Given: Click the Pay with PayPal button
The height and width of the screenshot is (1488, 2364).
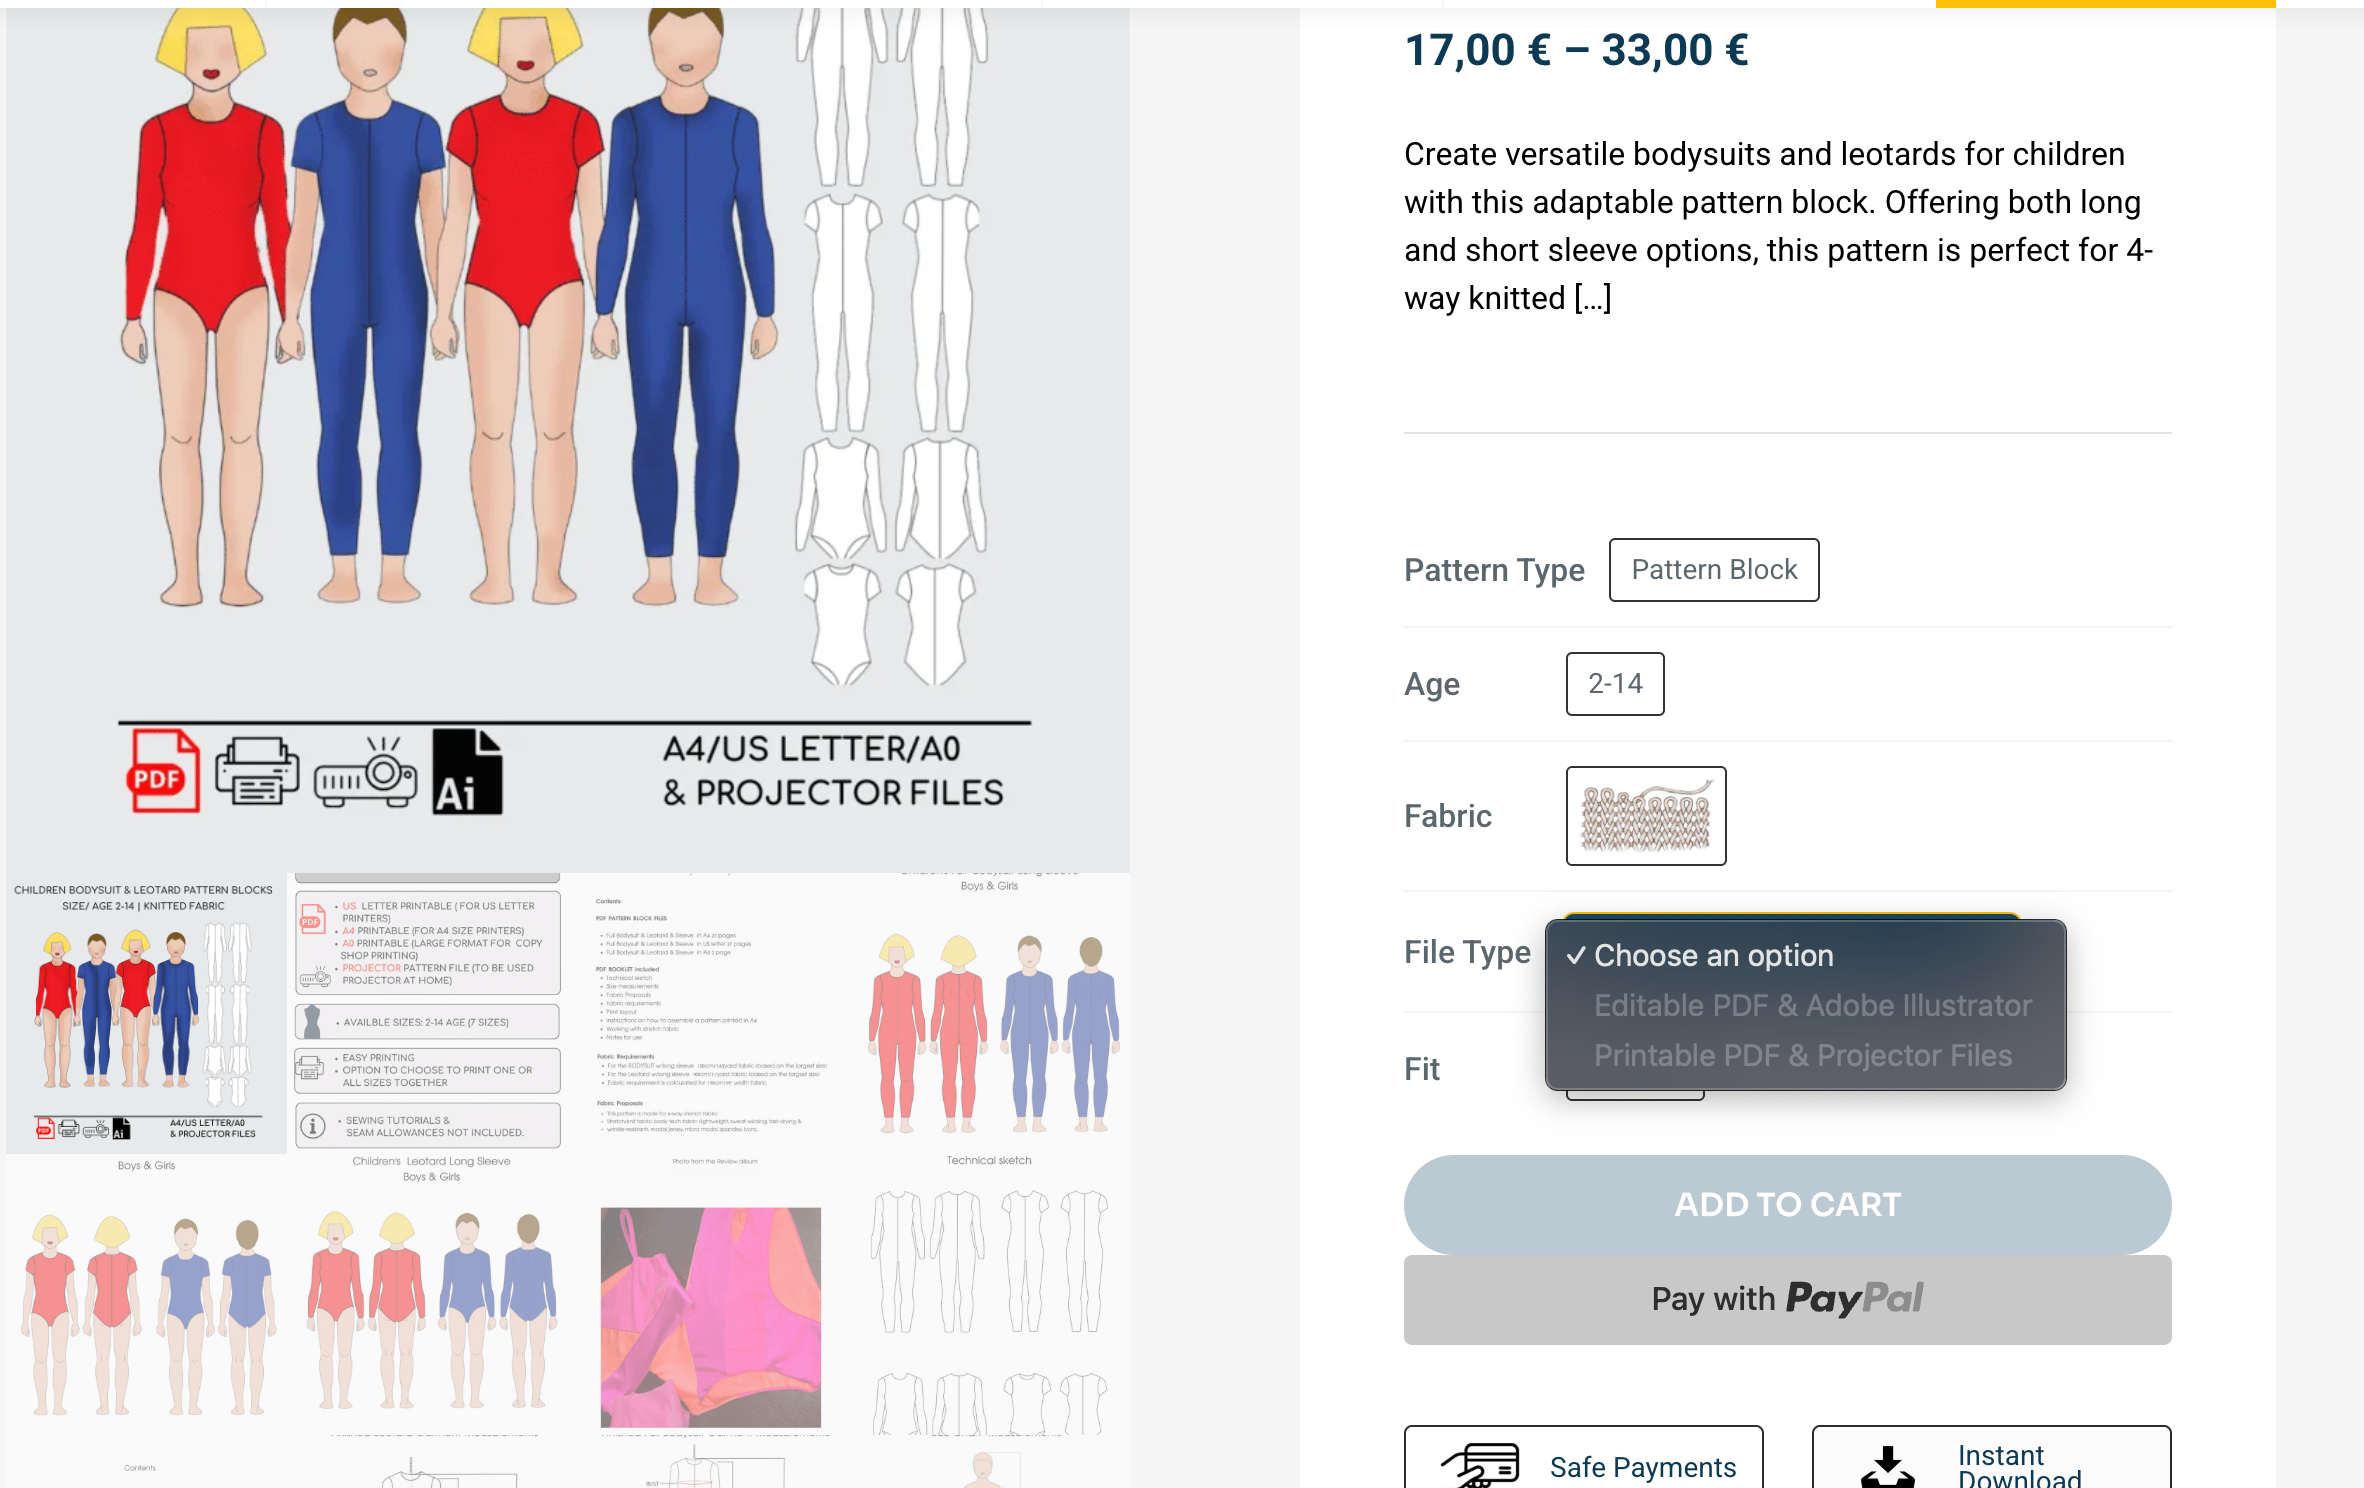Looking at the screenshot, I should coord(1787,1299).
